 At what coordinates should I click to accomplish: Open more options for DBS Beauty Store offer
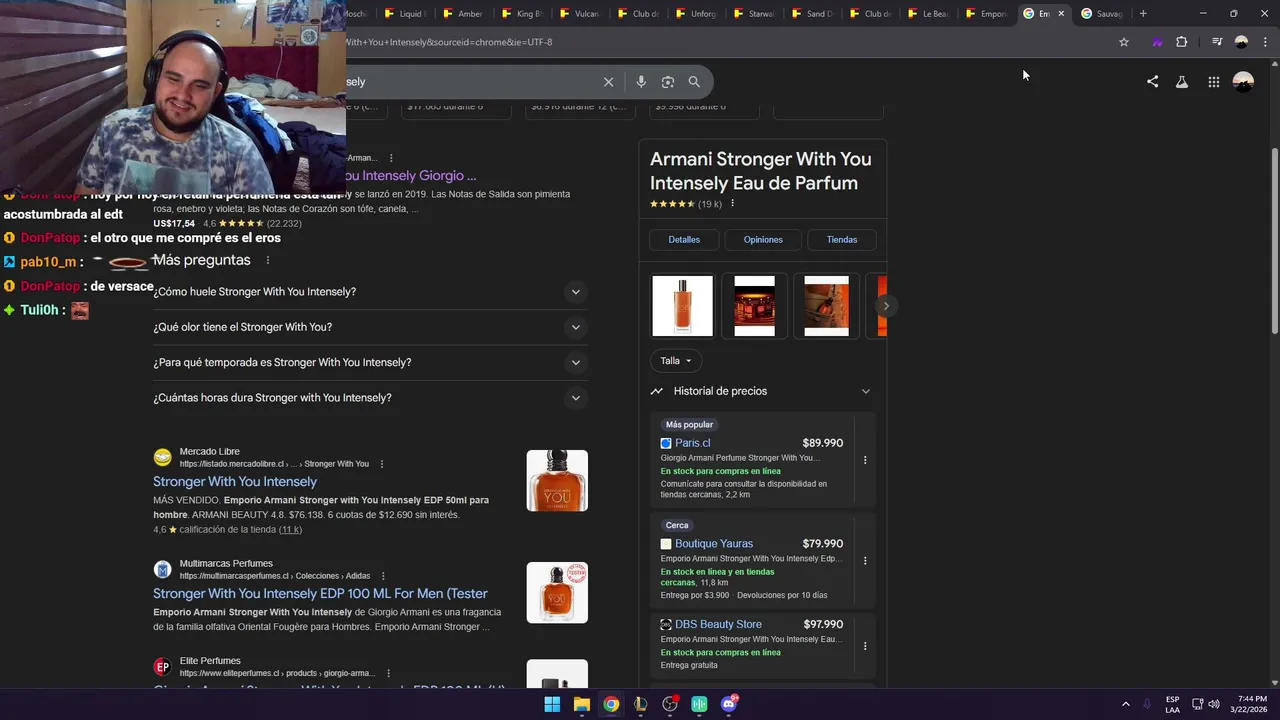865,646
